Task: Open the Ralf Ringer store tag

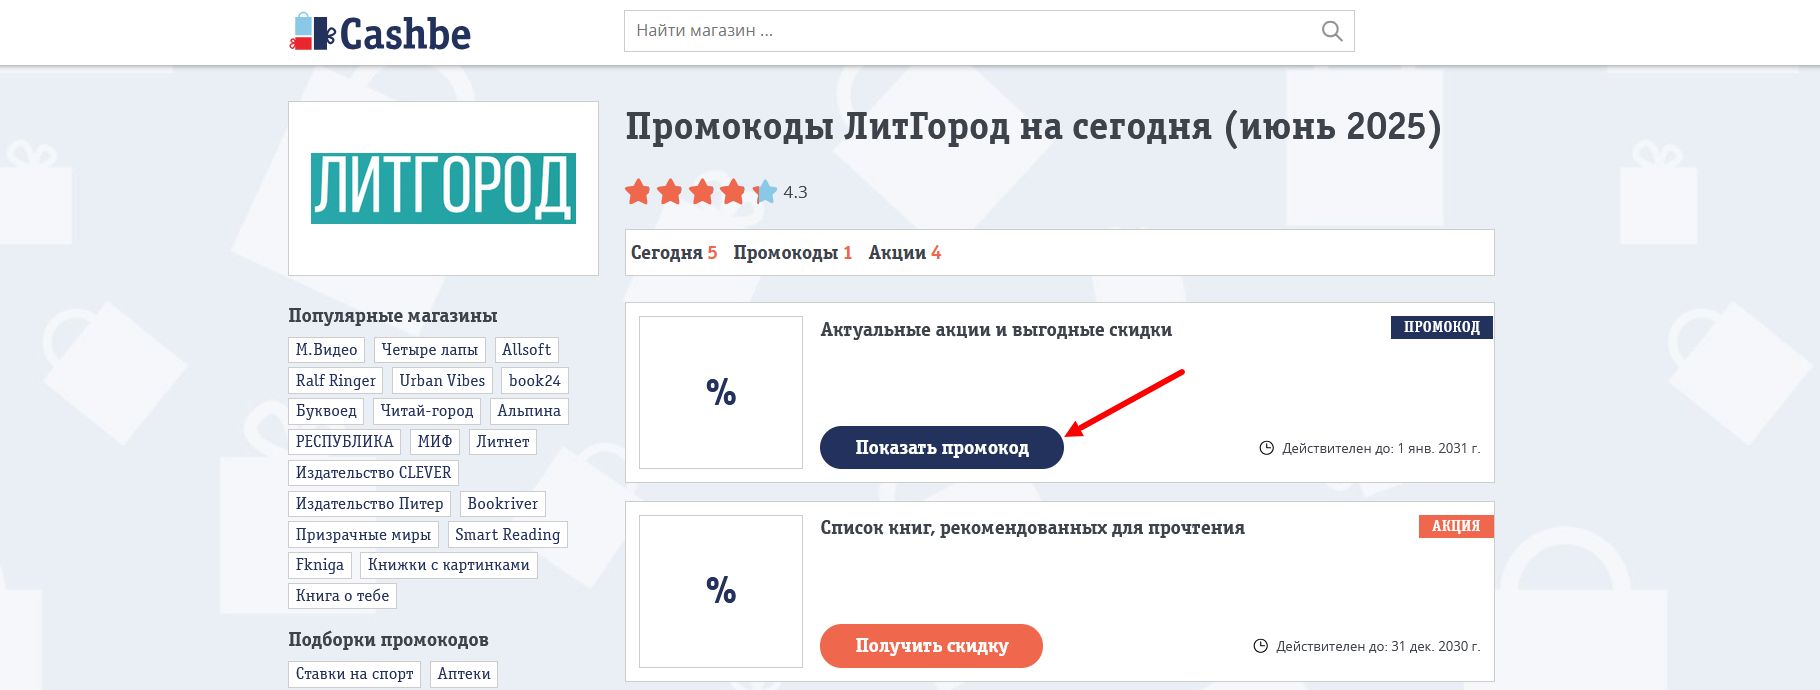Action: click(x=335, y=381)
